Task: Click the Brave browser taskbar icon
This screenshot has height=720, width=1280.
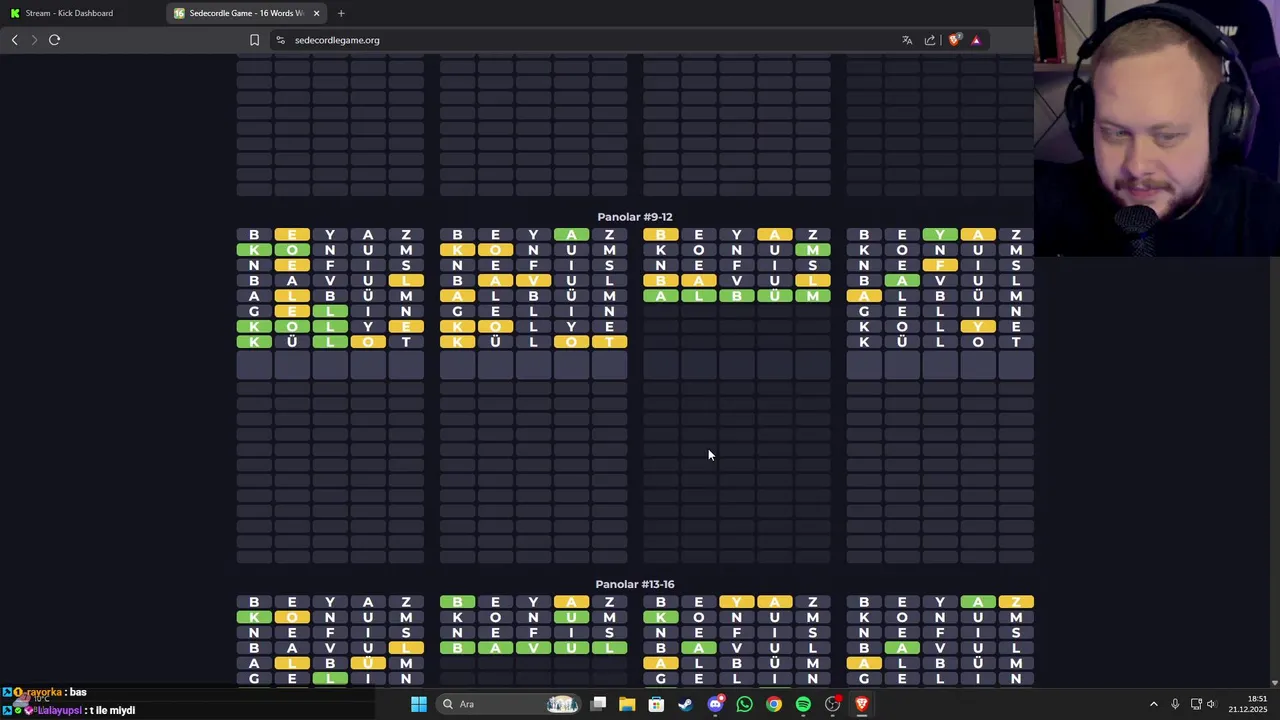Action: pos(862,704)
